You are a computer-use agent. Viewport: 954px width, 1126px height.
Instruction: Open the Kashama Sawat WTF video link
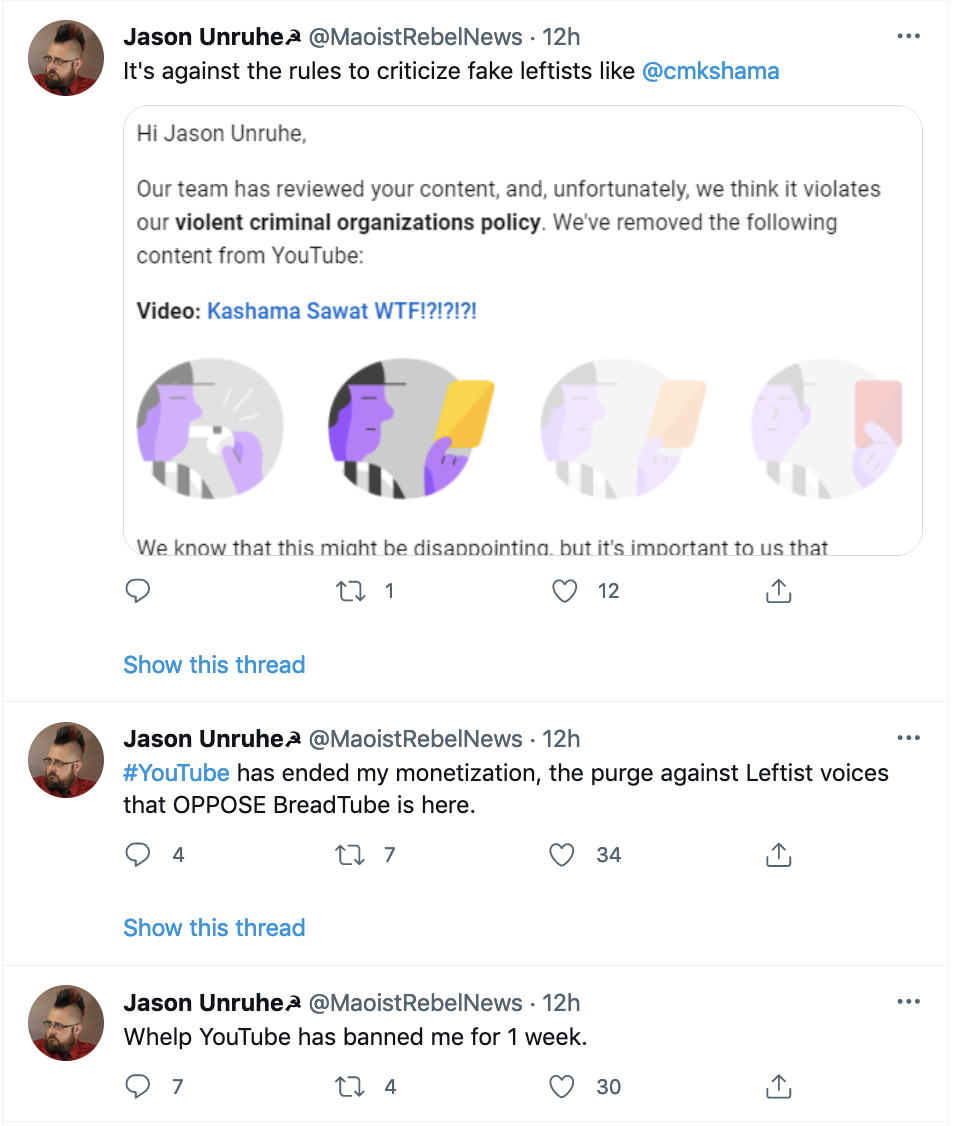342,311
